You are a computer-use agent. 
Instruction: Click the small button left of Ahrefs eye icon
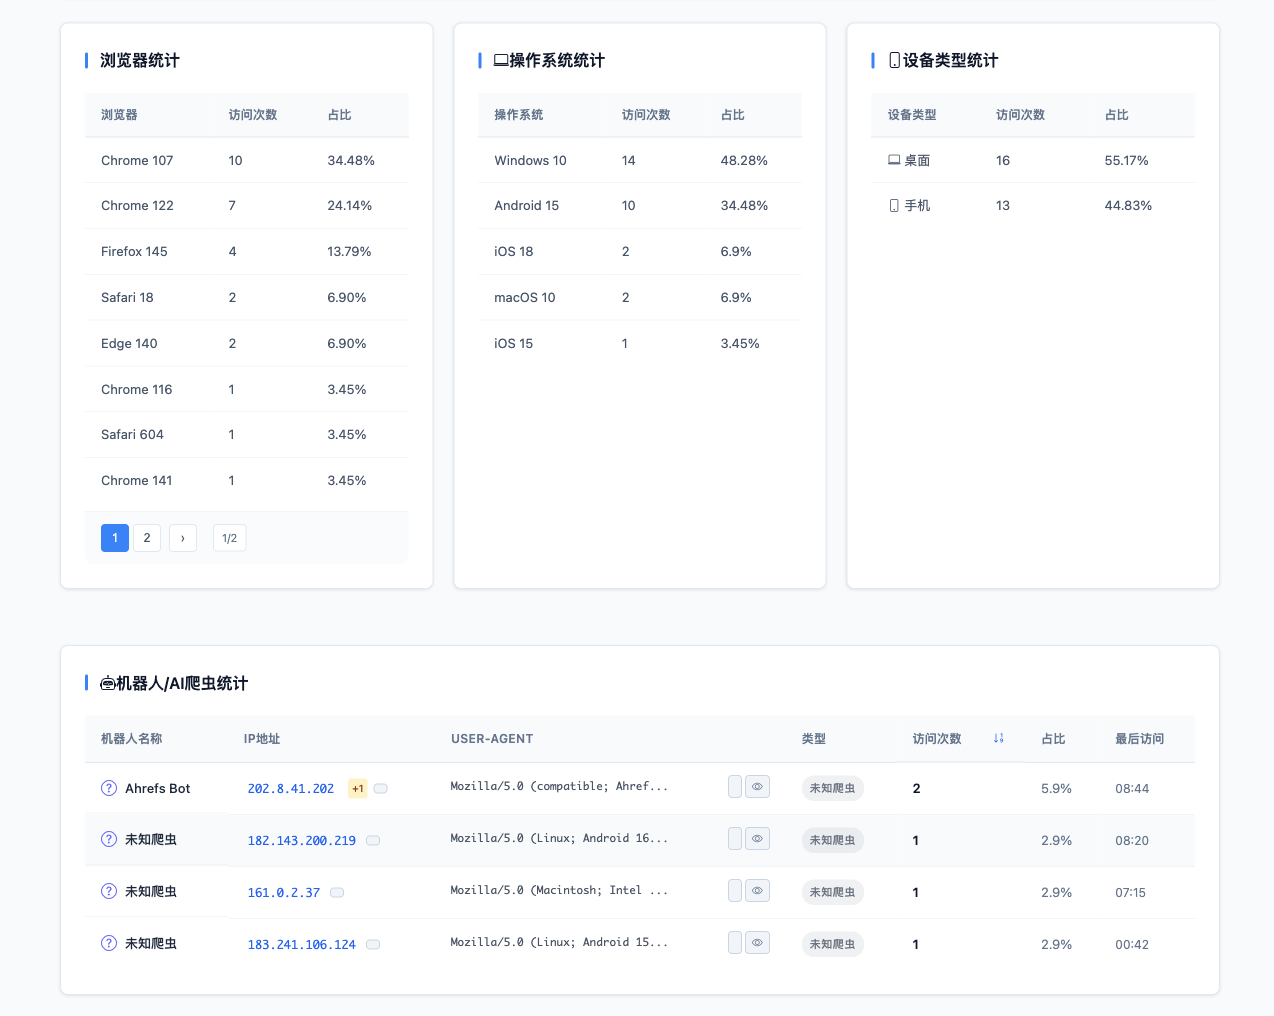pos(735,787)
